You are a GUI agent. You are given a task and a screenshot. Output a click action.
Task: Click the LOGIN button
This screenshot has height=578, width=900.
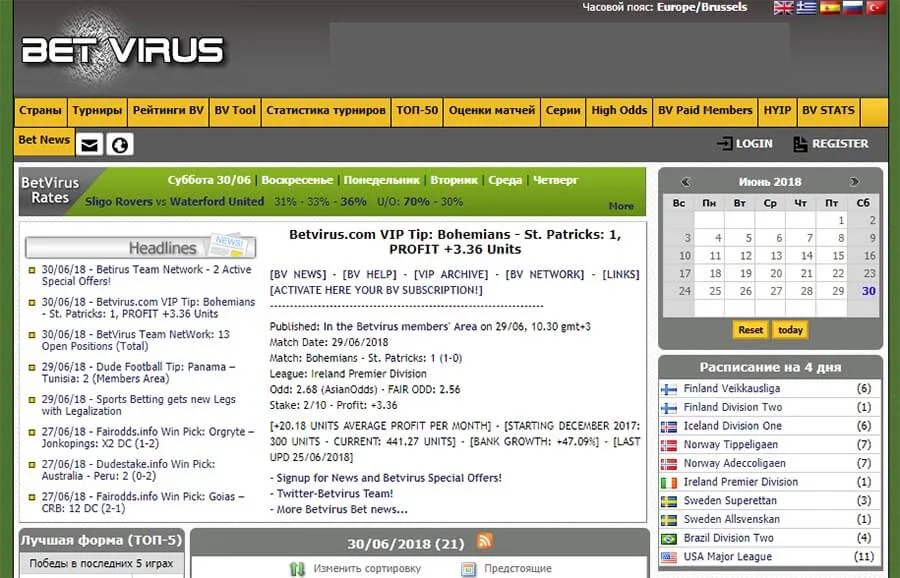tap(745, 144)
